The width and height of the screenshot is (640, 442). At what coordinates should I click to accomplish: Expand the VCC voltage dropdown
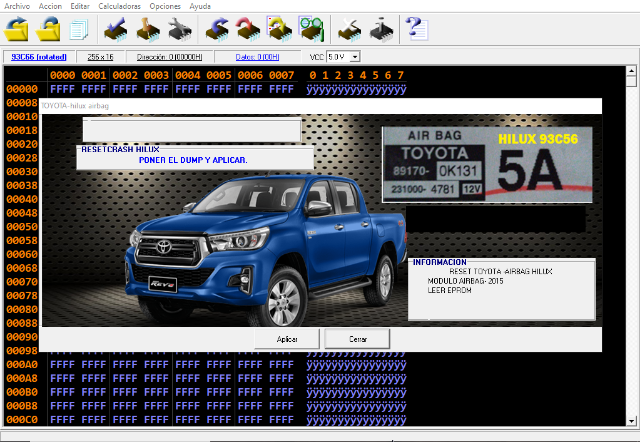pos(355,57)
